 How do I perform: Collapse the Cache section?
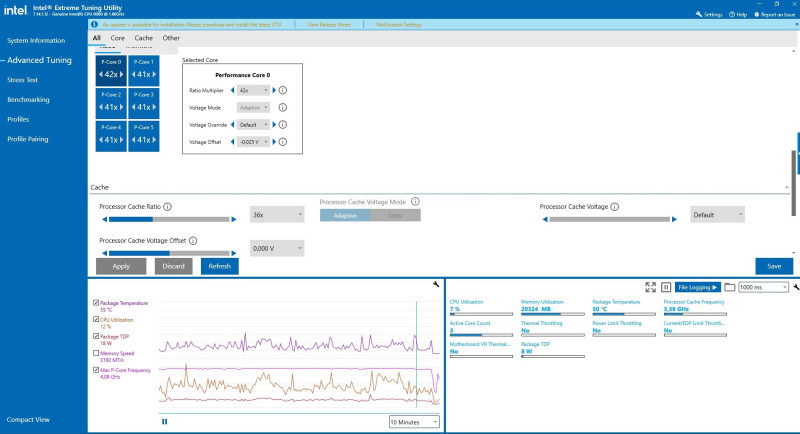pyautogui.click(x=787, y=187)
